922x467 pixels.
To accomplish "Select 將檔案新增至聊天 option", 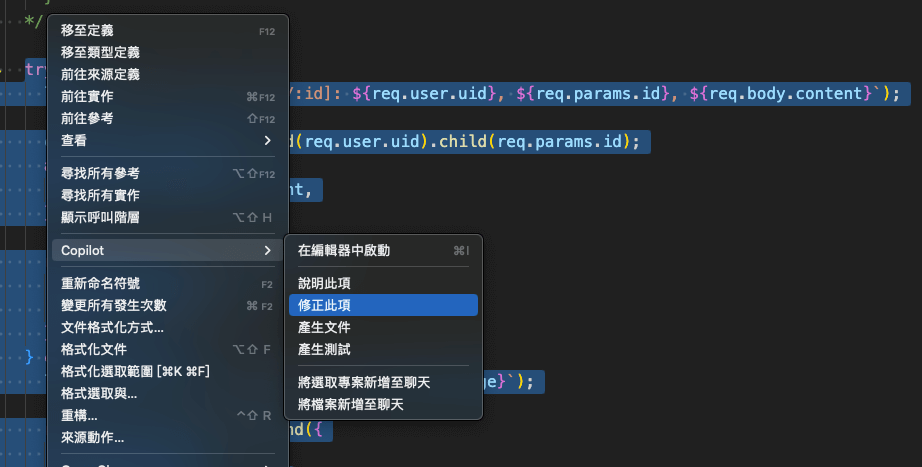I will pyautogui.click(x=350, y=404).
